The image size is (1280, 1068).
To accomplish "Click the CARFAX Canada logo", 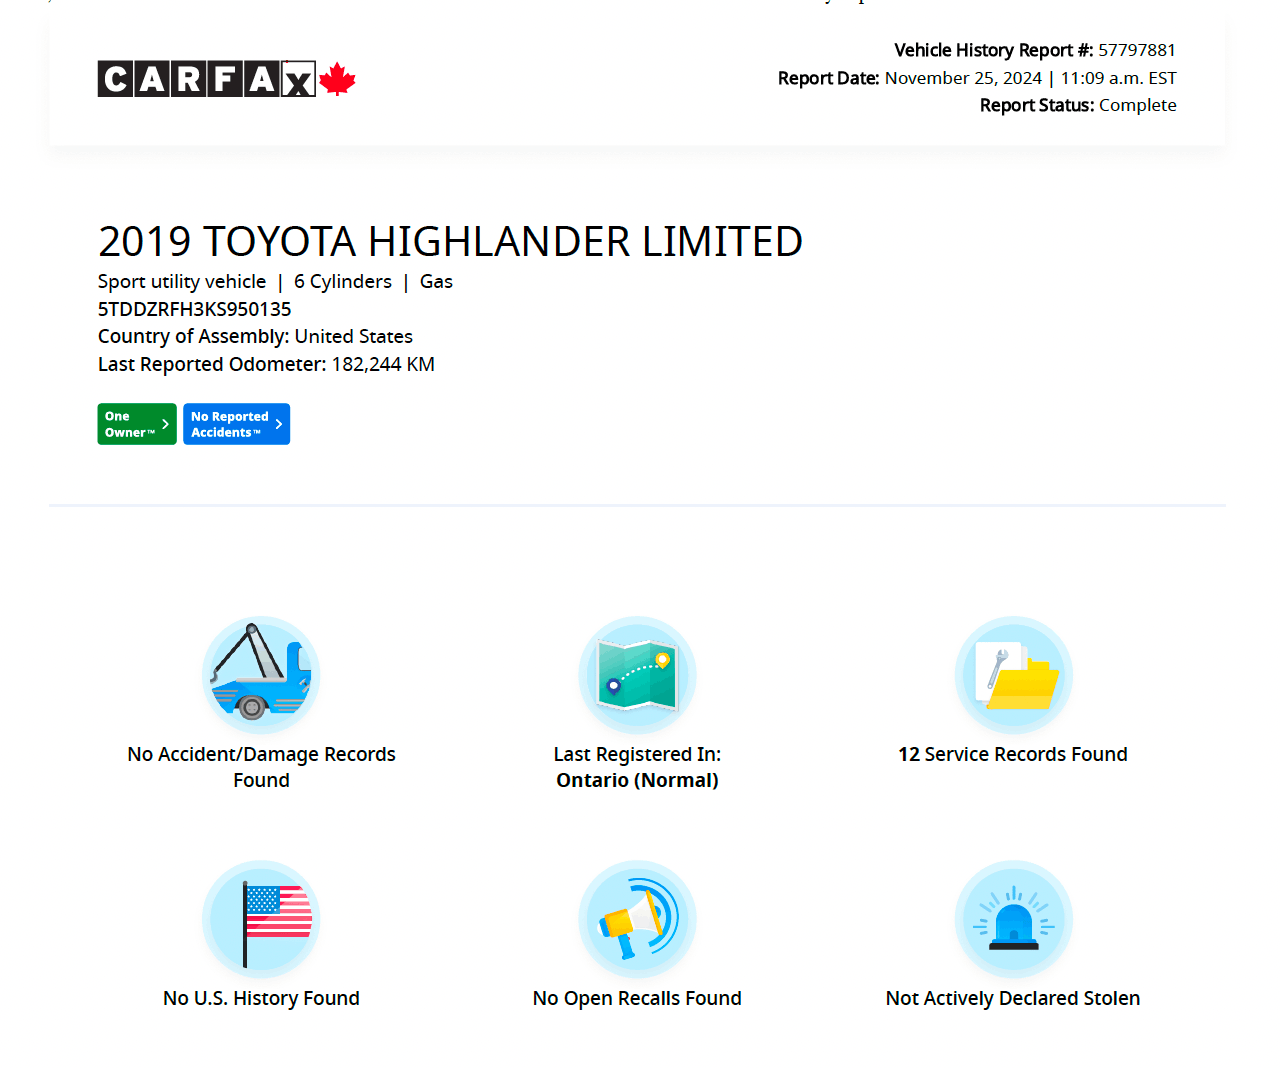I will click(x=226, y=79).
